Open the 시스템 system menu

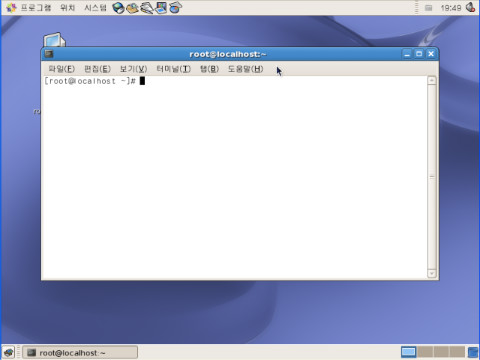[95, 7]
